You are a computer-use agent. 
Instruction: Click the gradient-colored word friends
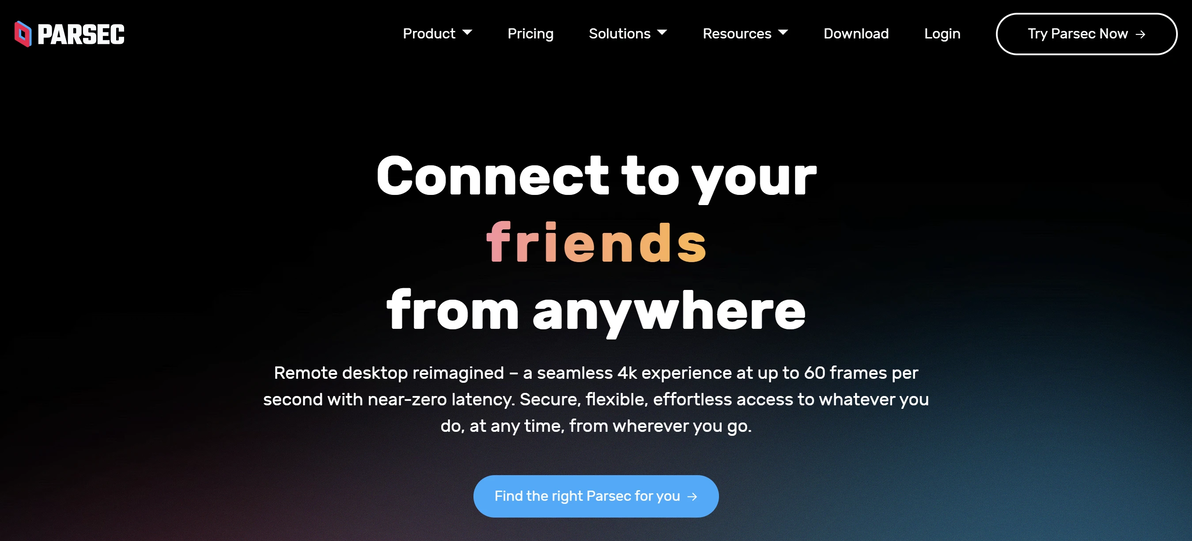click(597, 242)
